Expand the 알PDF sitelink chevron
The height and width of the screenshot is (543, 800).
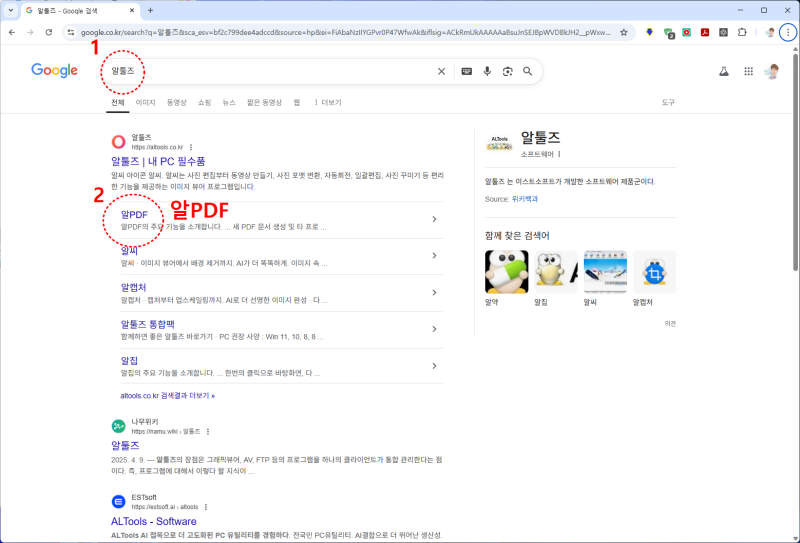pyautogui.click(x=434, y=219)
